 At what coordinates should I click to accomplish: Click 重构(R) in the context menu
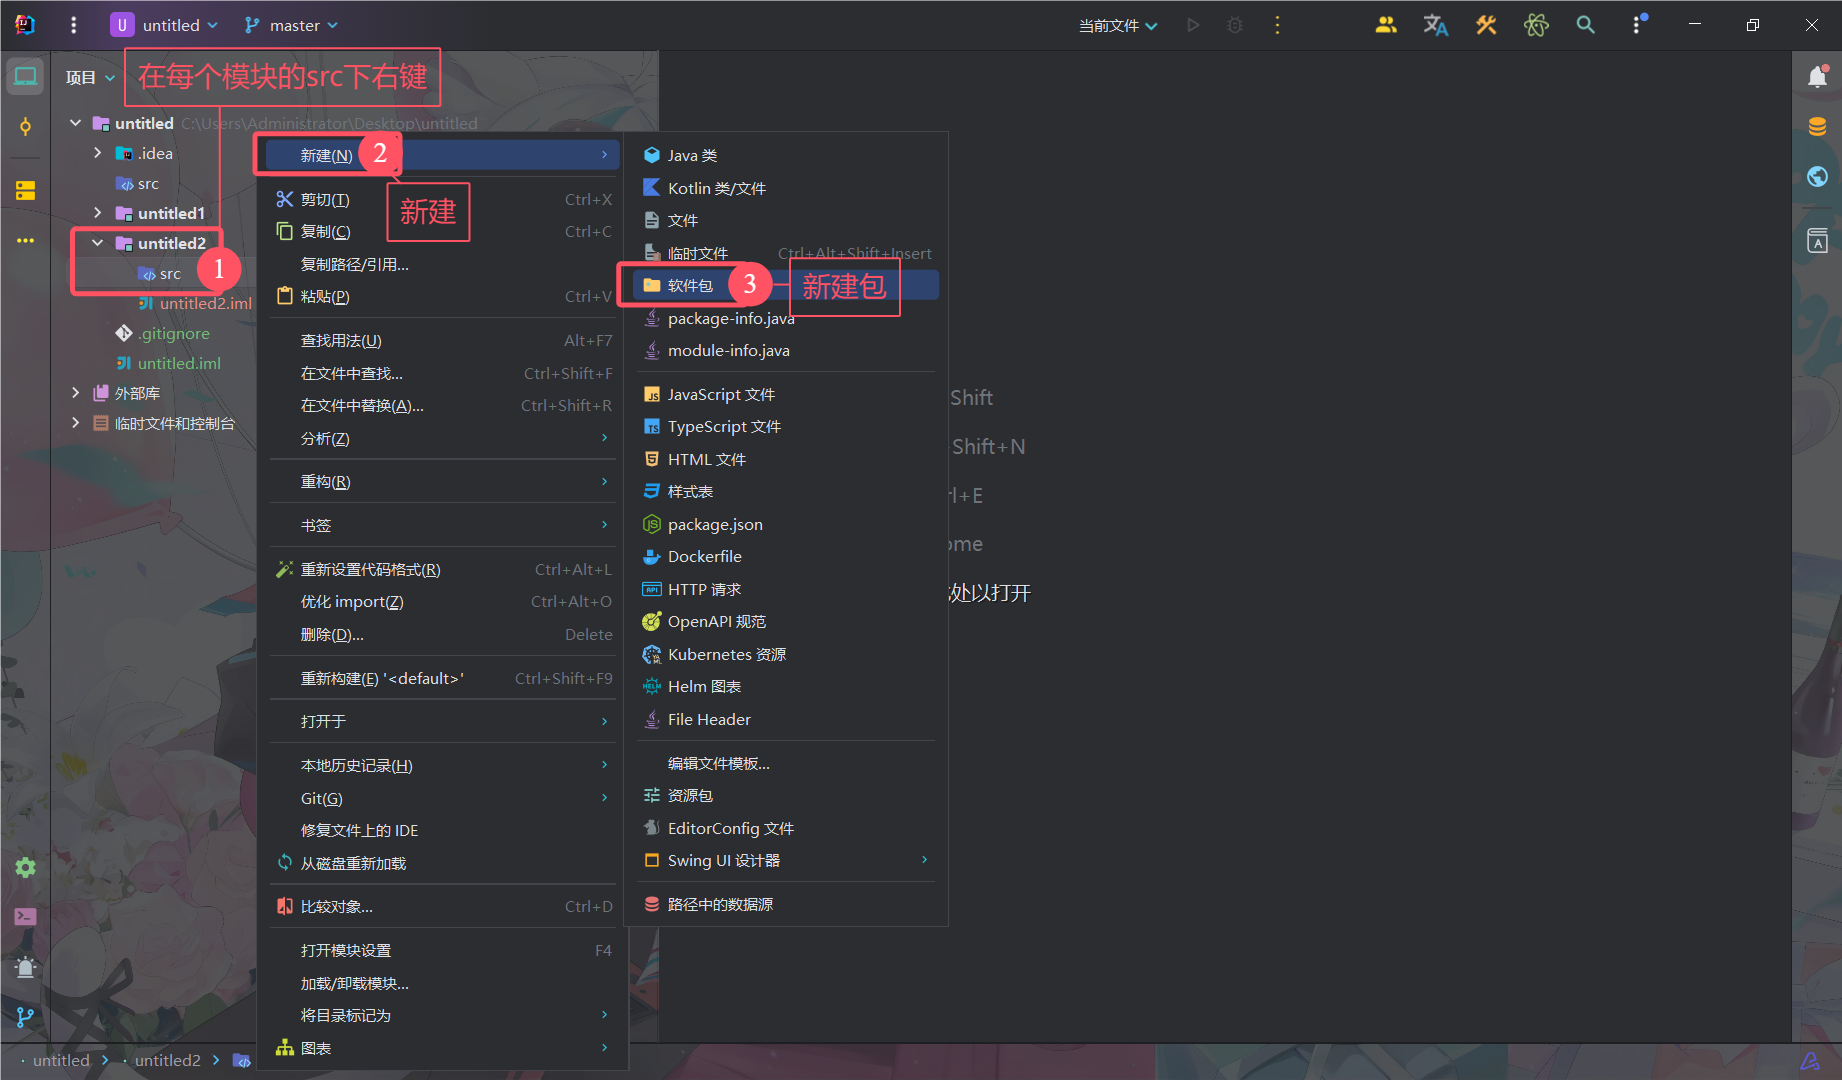326,482
